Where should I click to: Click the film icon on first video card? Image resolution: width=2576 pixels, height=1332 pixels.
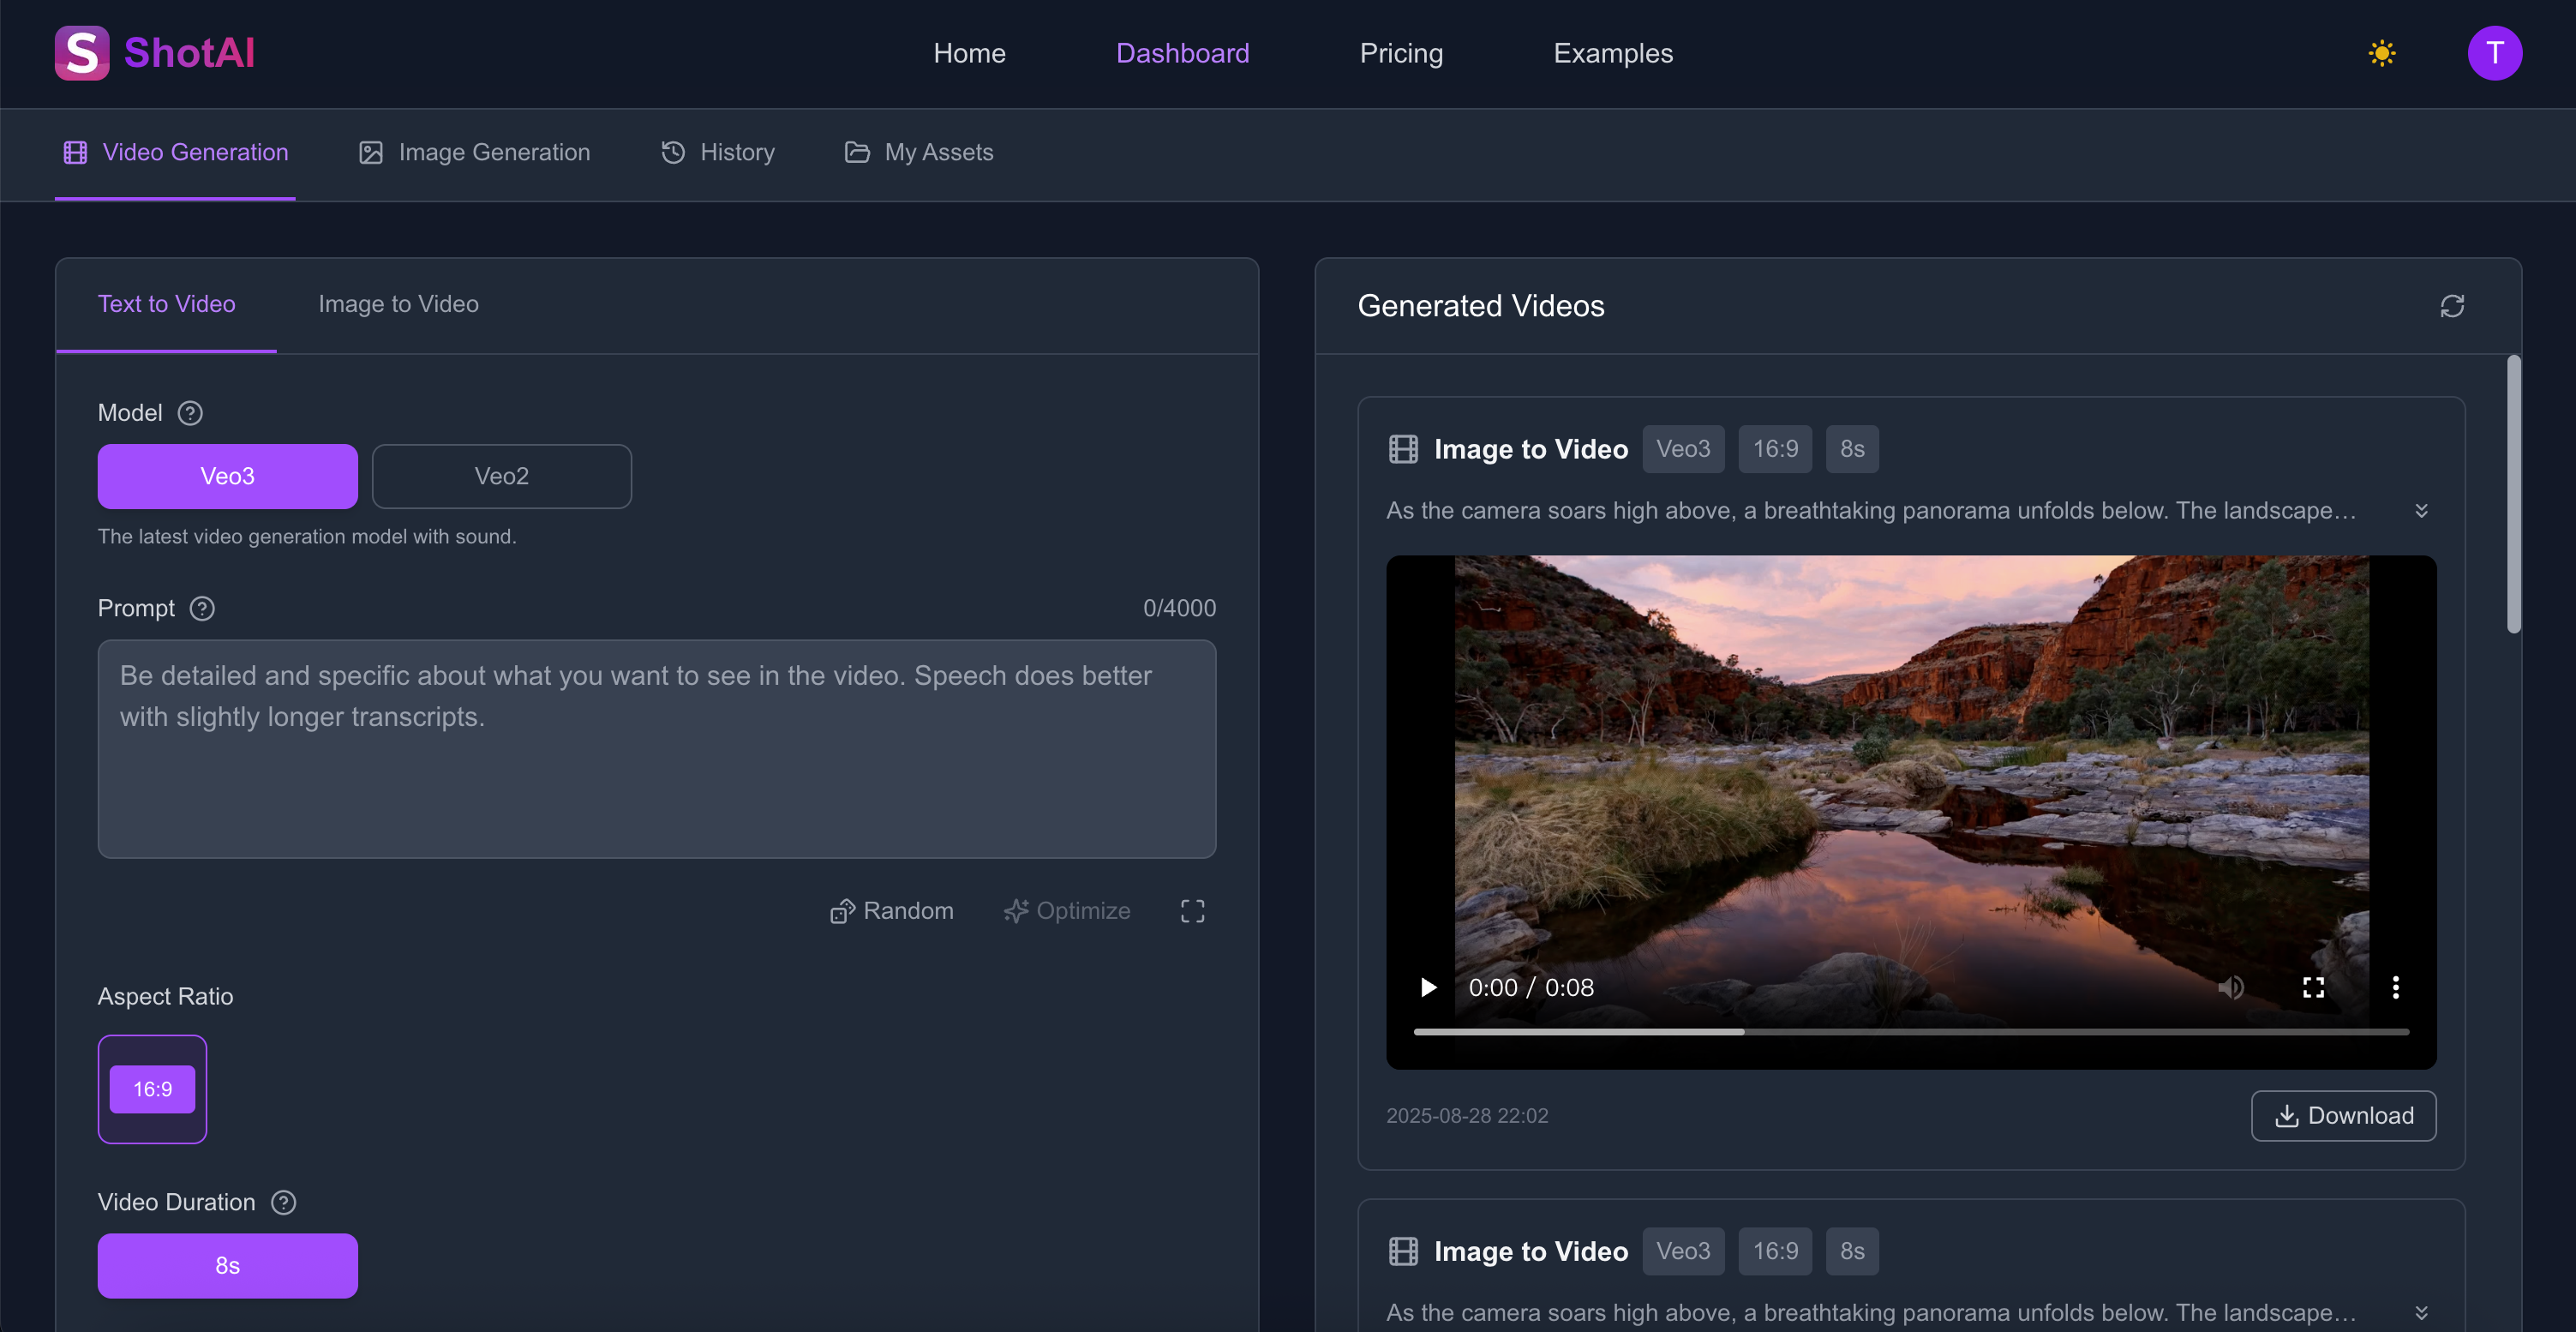pyautogui.click(x=1403, y=449)
